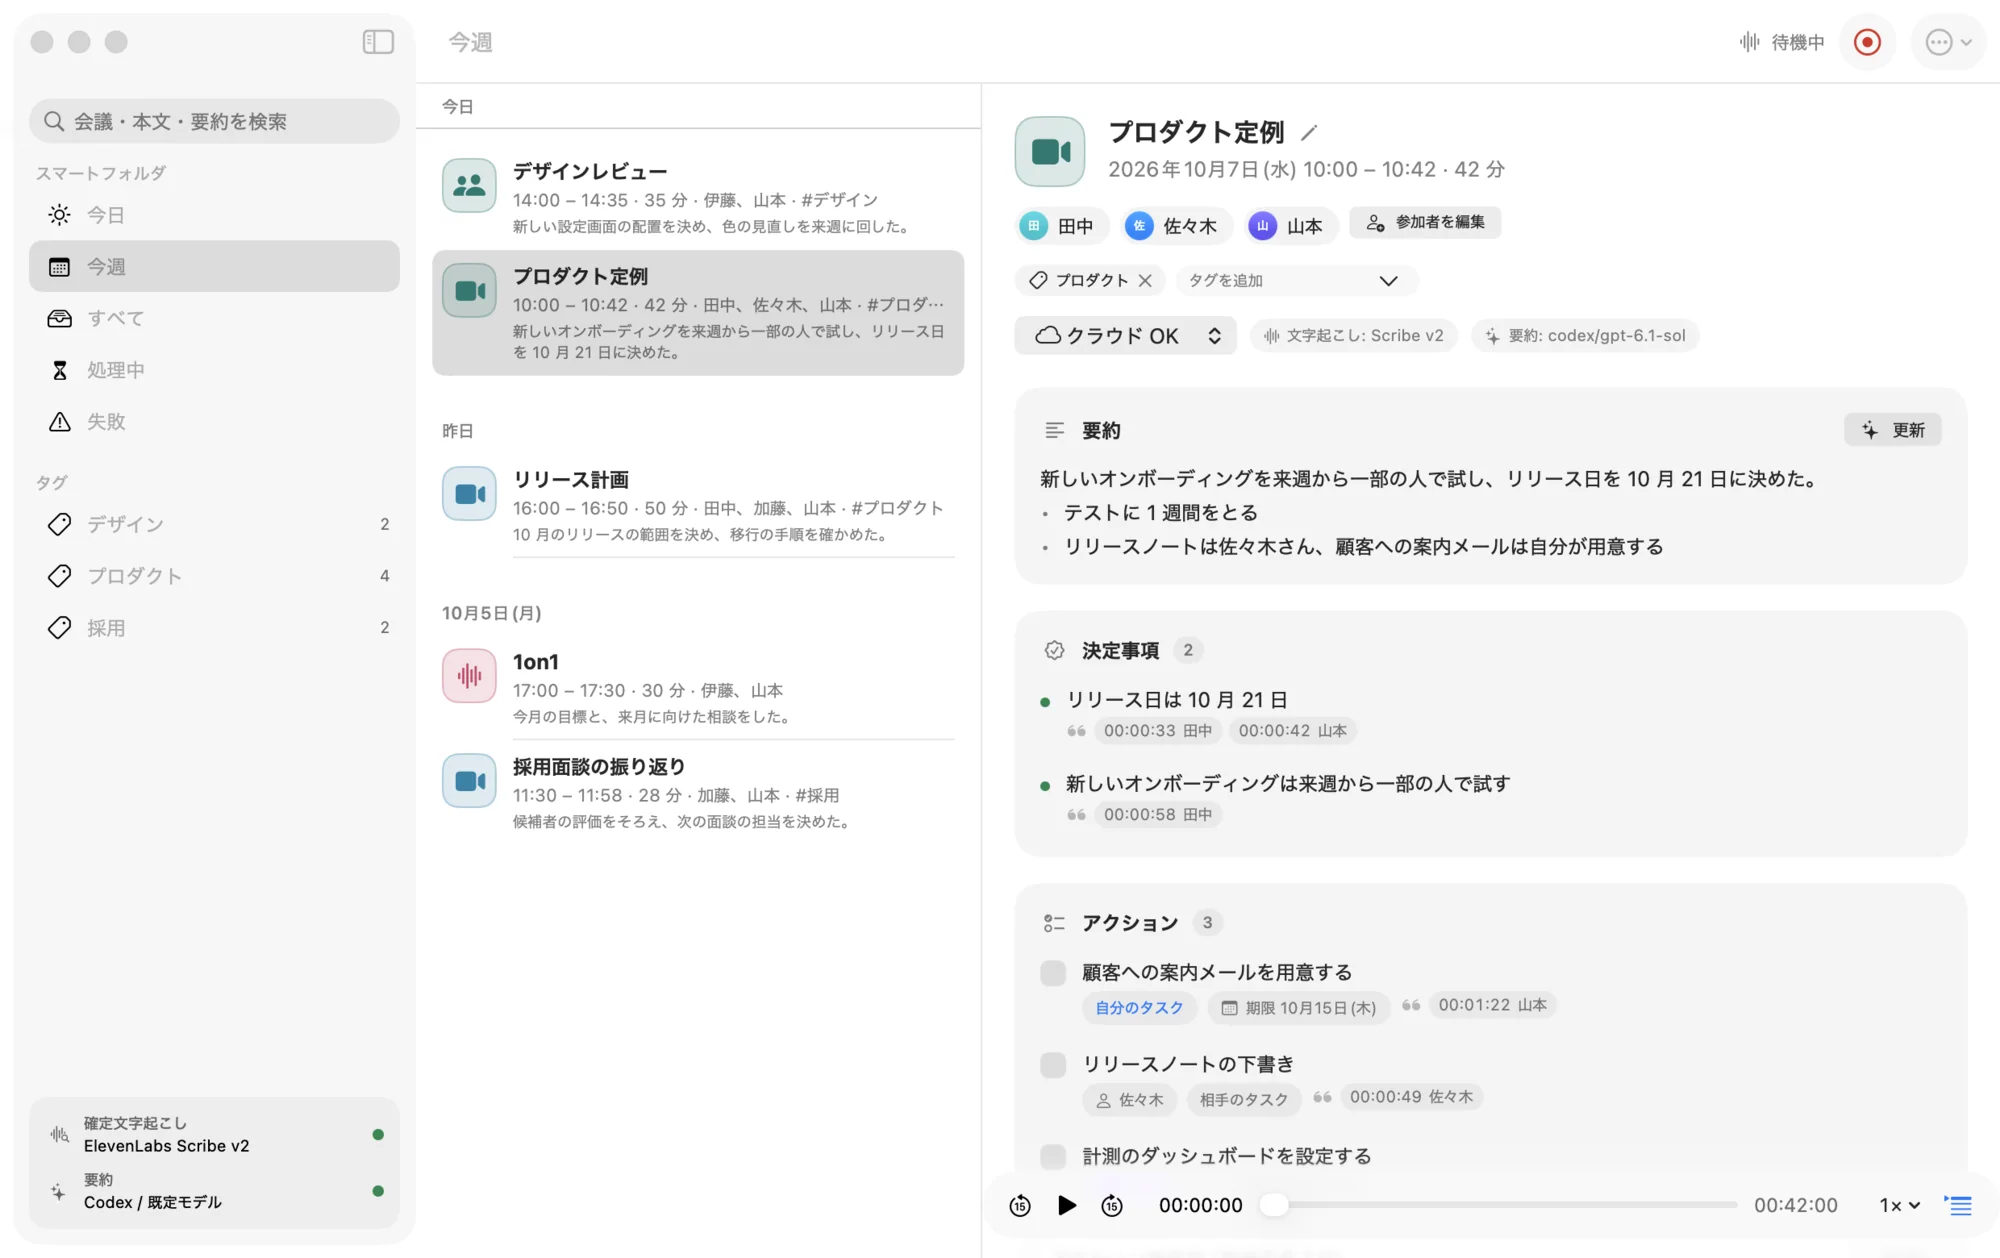Open the リリース計画 meeting entry
The height and width of the screenshot is (1258, 2000).
click(x=698, y=506)
